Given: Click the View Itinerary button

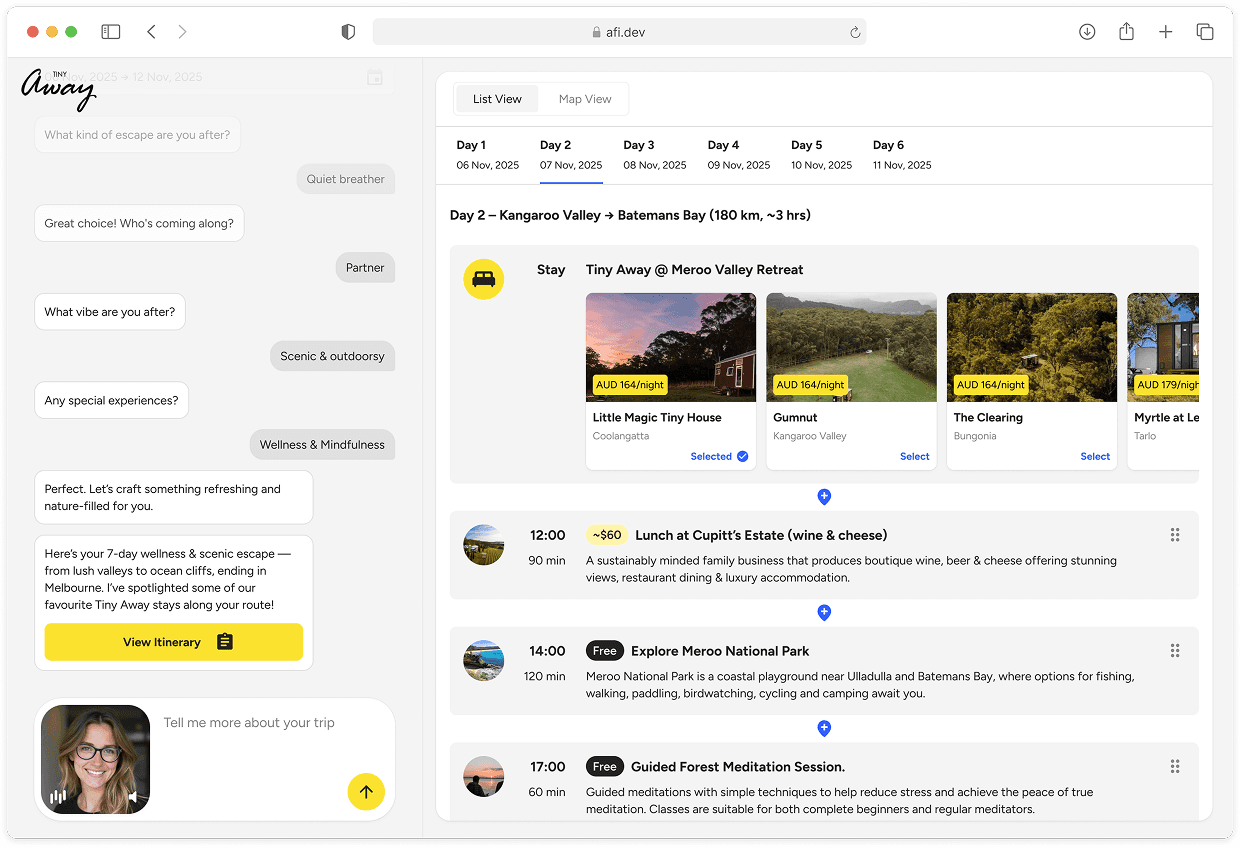Looking at the screenshot, I should [x=174, y=642].
